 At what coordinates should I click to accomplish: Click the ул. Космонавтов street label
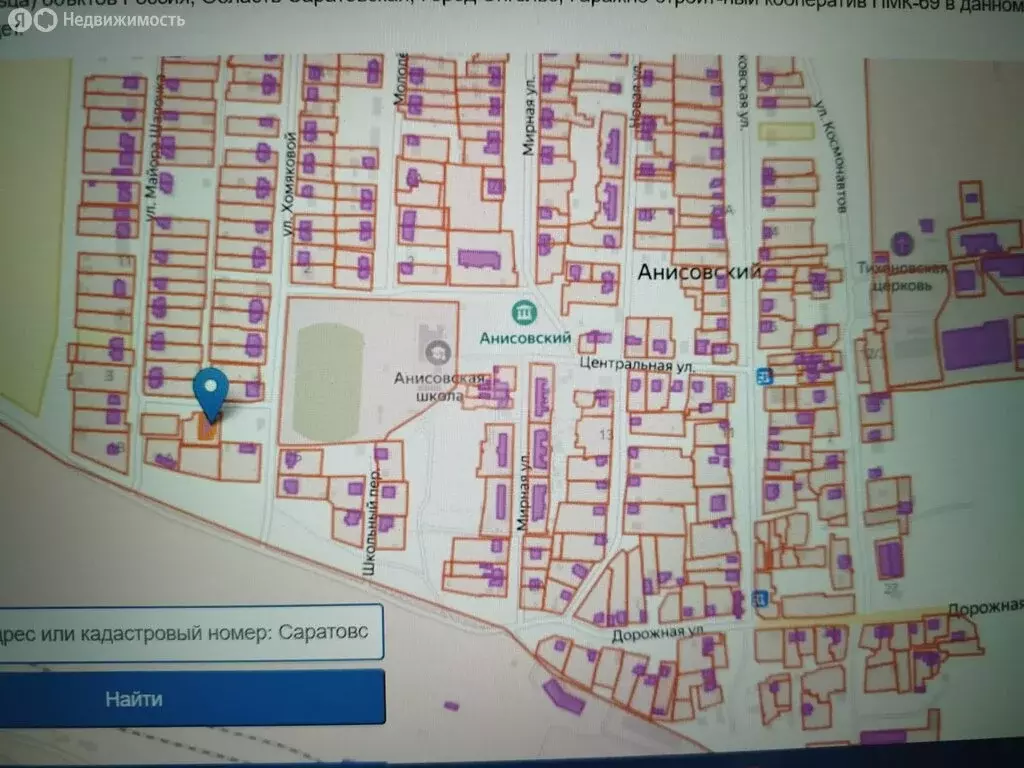click(x=830, y=157)
